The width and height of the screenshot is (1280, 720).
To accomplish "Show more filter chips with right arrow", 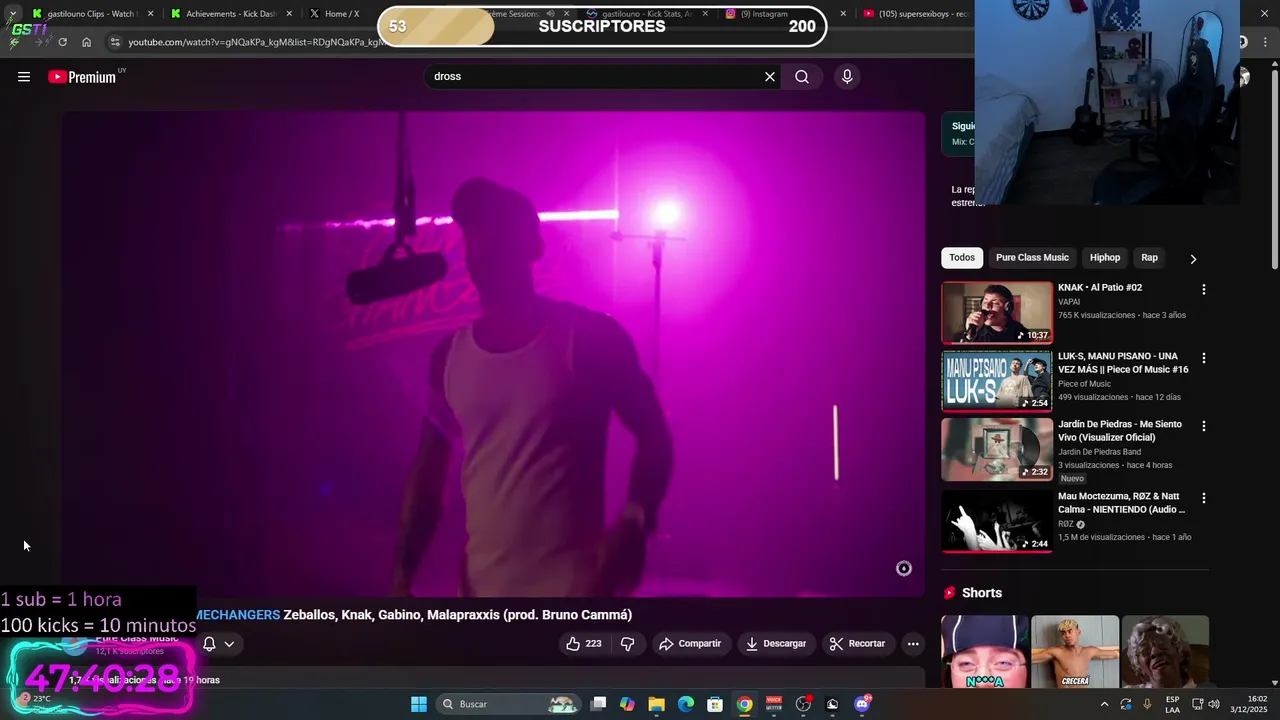I will 1193,259.
